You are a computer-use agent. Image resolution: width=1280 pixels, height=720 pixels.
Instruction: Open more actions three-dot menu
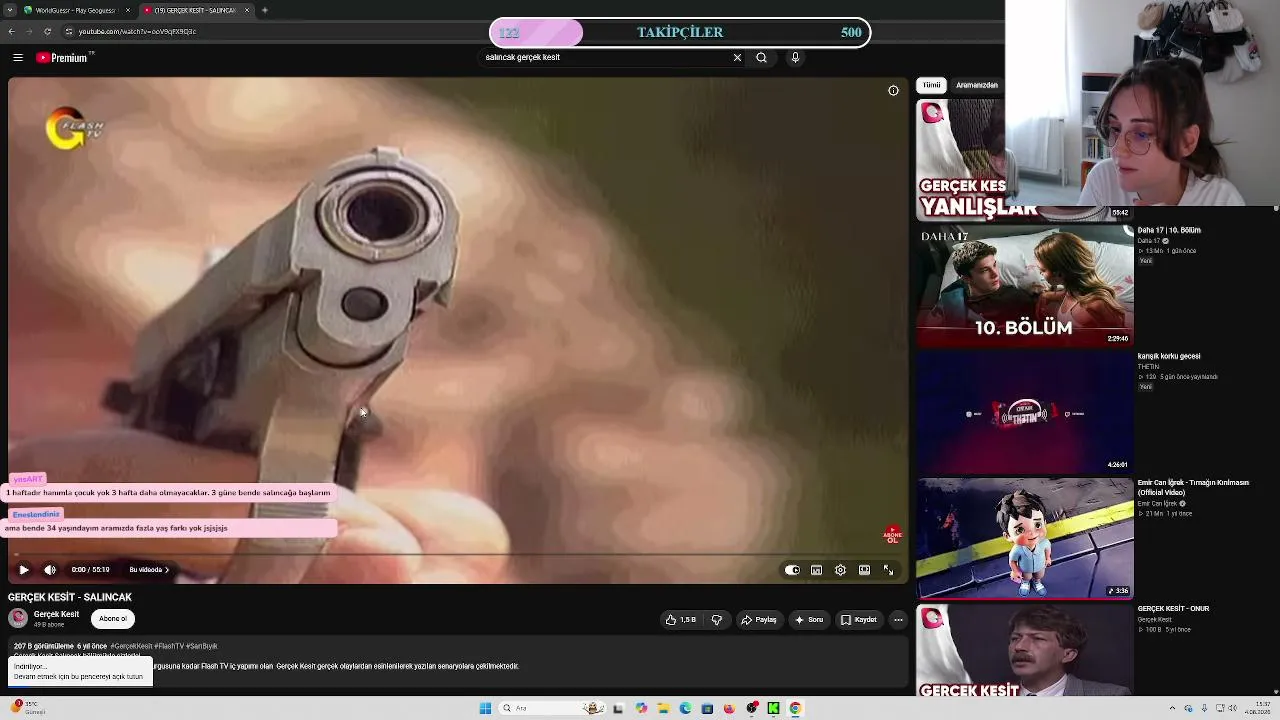(898, 620)
